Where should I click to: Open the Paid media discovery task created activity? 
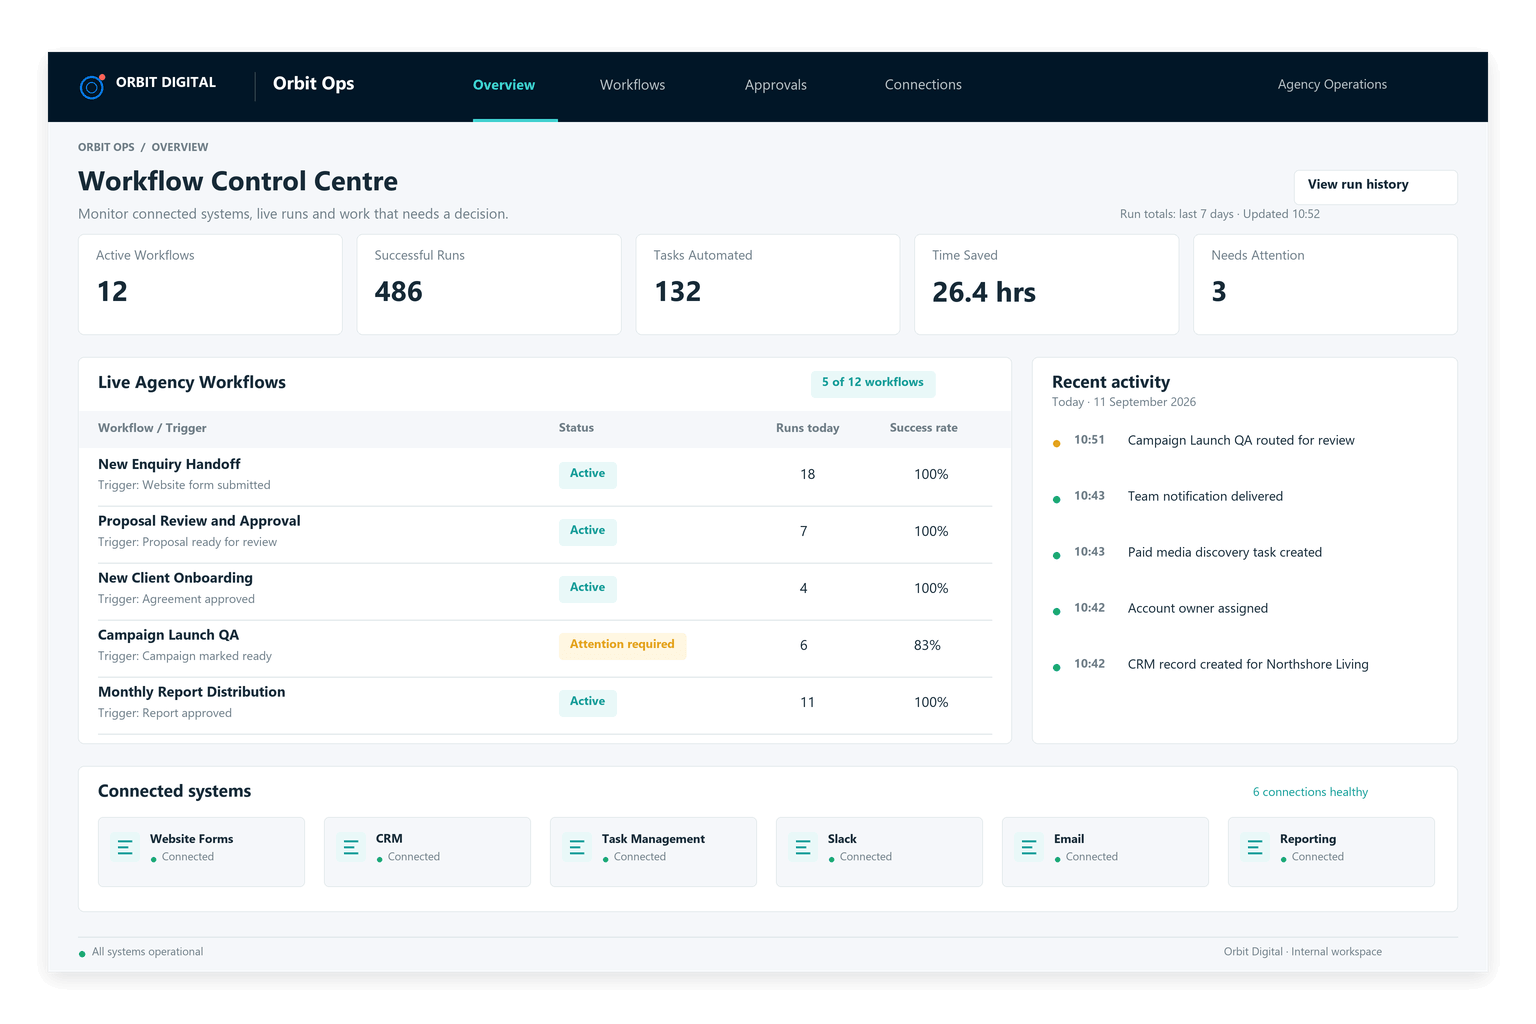pos(1225,553)
